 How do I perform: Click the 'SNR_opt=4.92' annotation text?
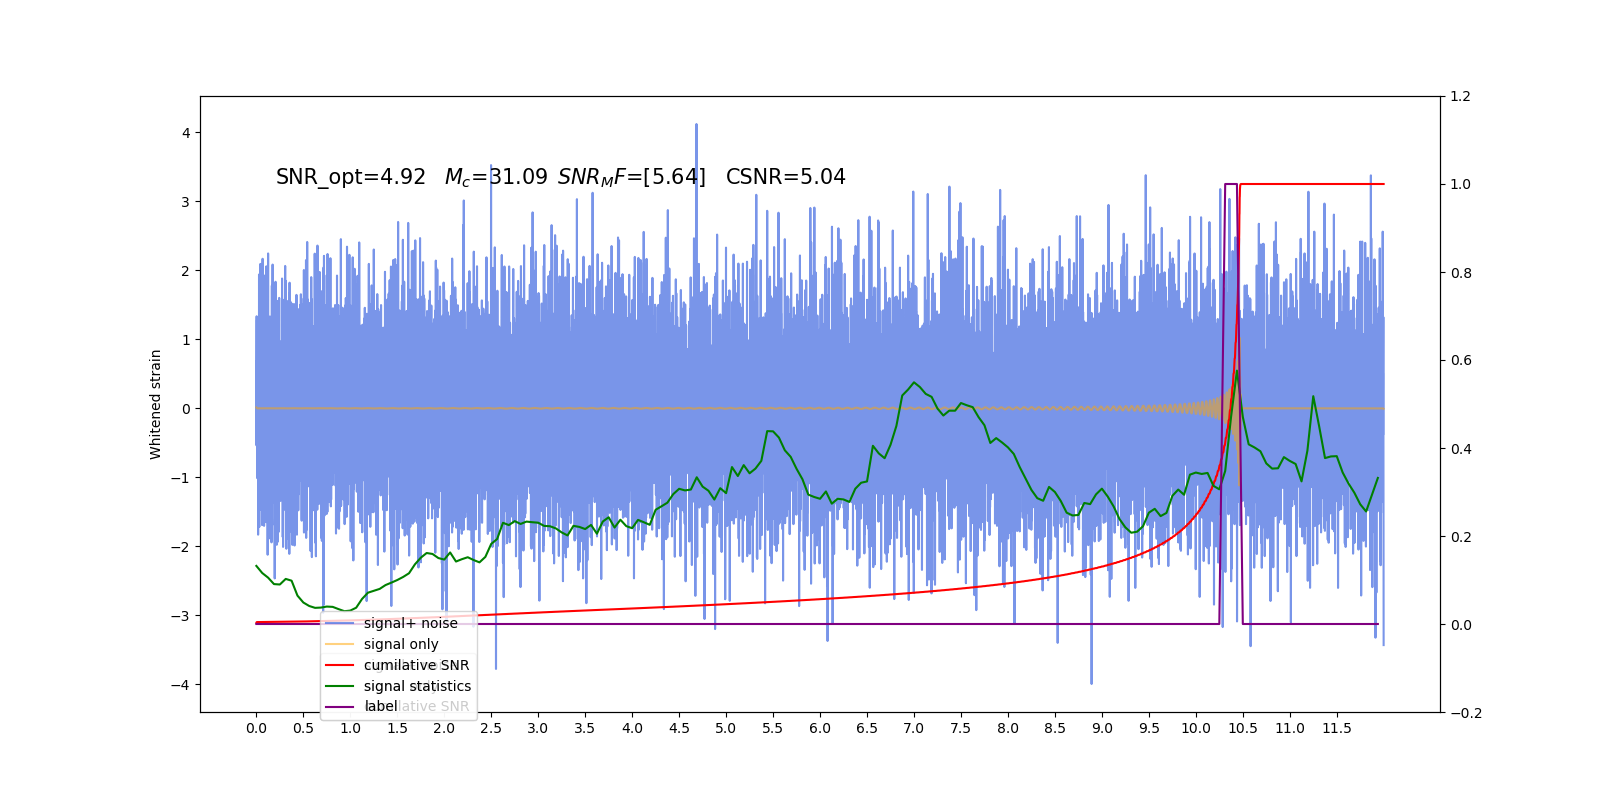coord(351,177)
